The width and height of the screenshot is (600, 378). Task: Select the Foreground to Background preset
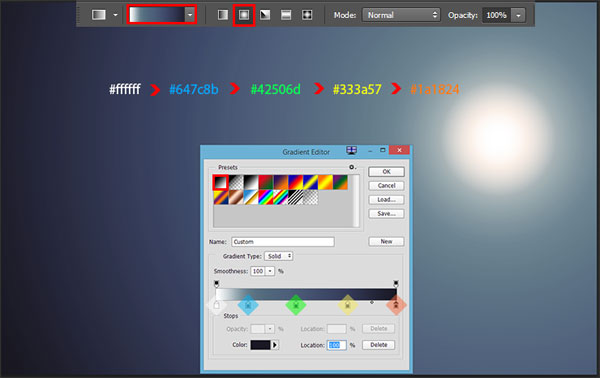click(221, 182)
